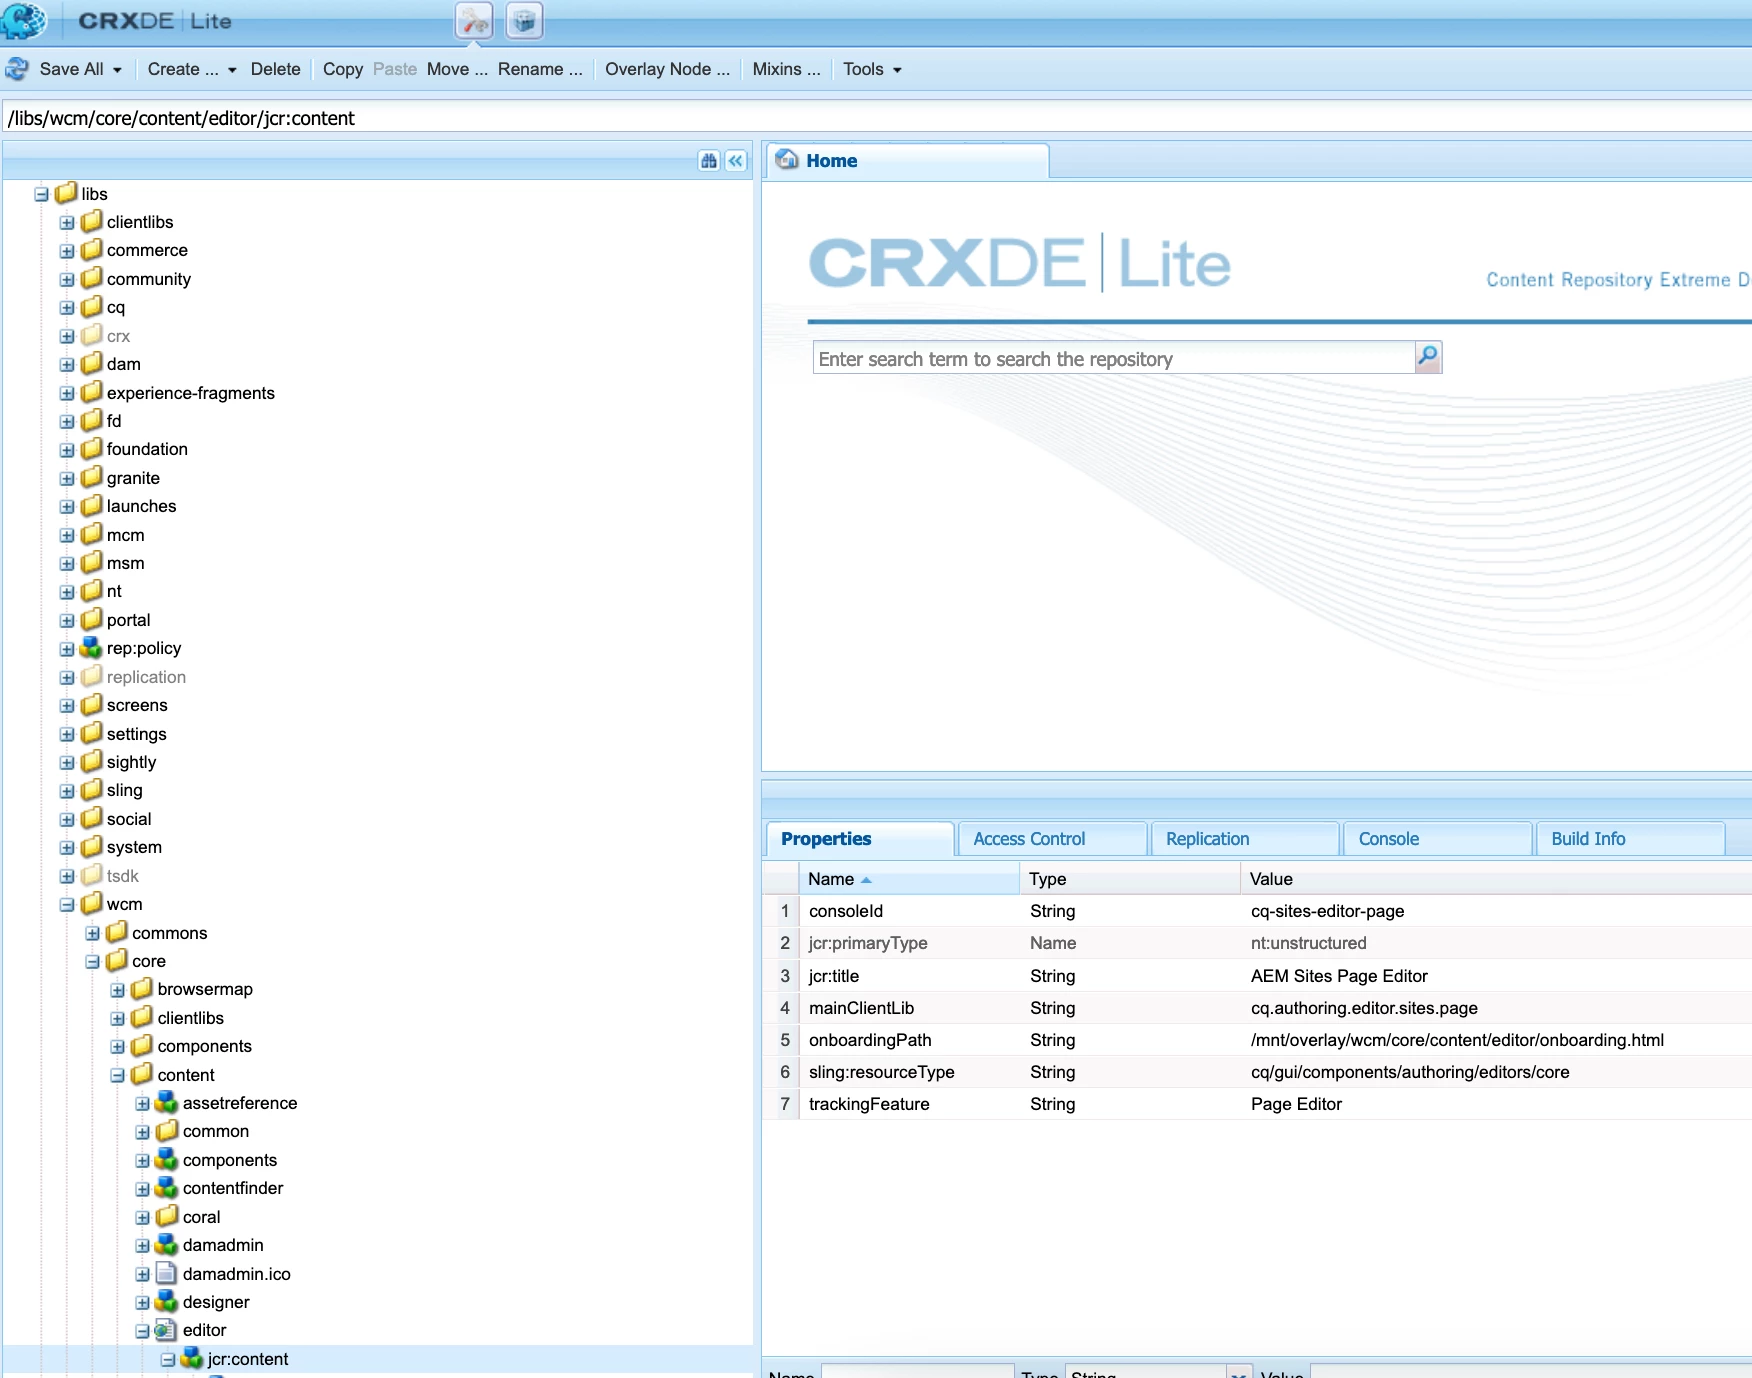
Task: Collapse the content tree node
Action: tap(117, 1075)
